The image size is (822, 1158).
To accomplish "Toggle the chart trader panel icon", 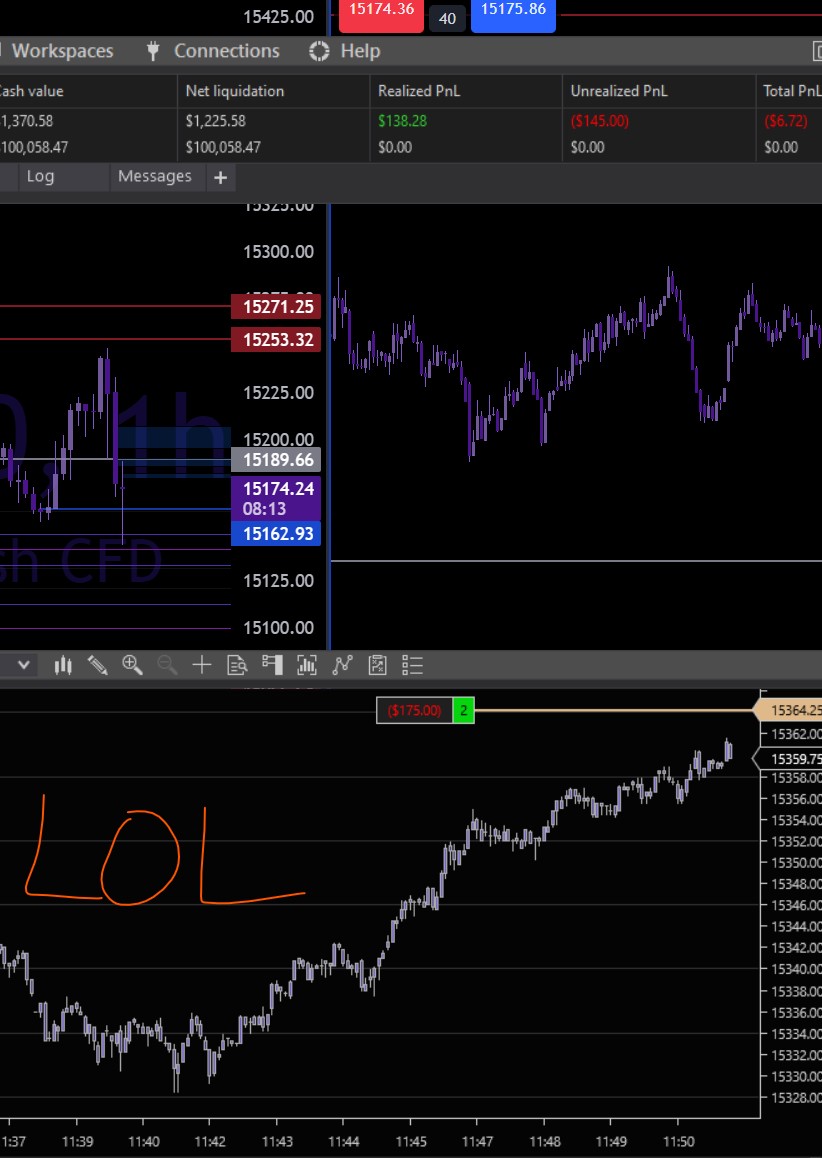I will [x=272, y=665].
